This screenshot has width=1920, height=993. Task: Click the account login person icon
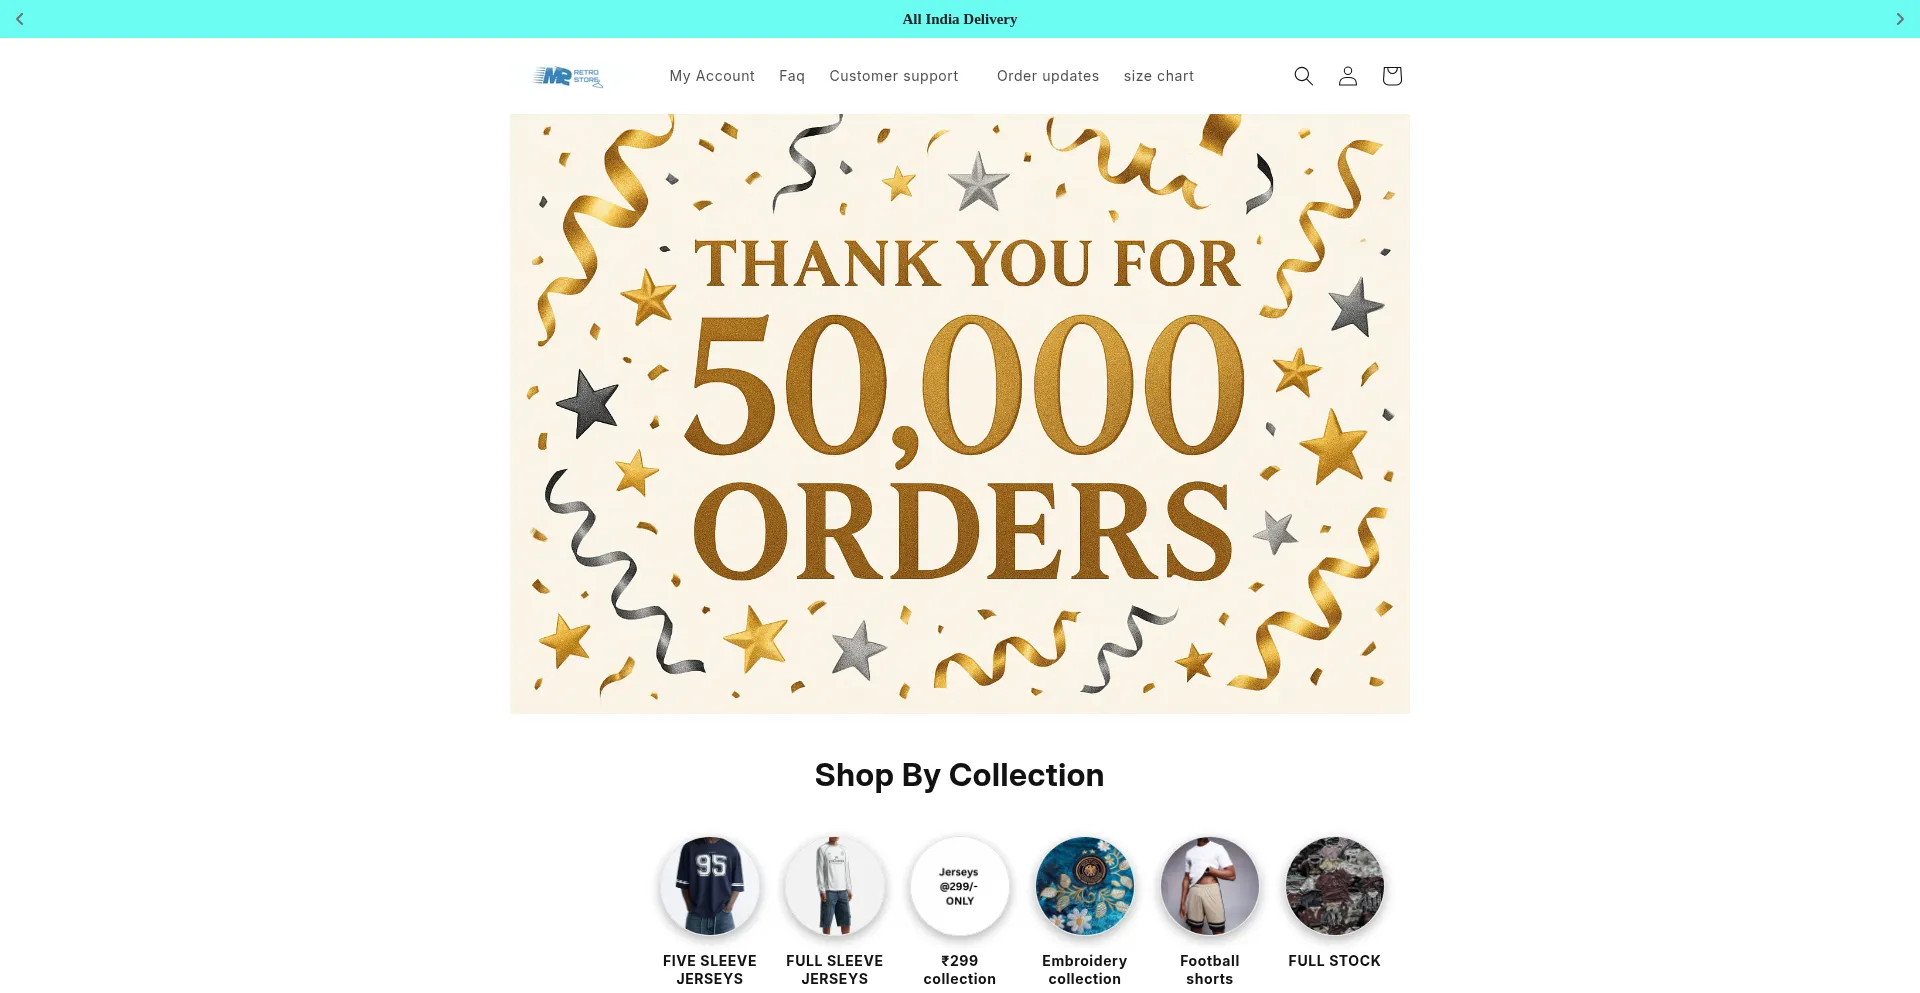pyautogui.click(x=1347, y=76)
